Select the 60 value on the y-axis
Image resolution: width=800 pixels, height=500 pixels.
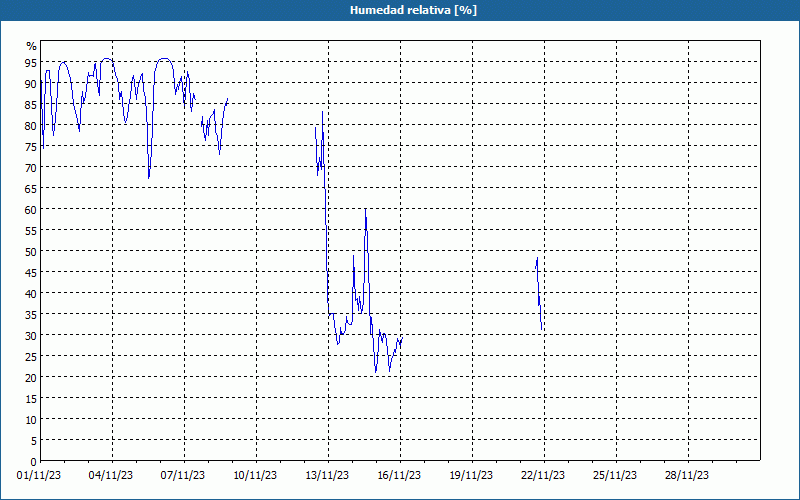click(x=31, y=209)
